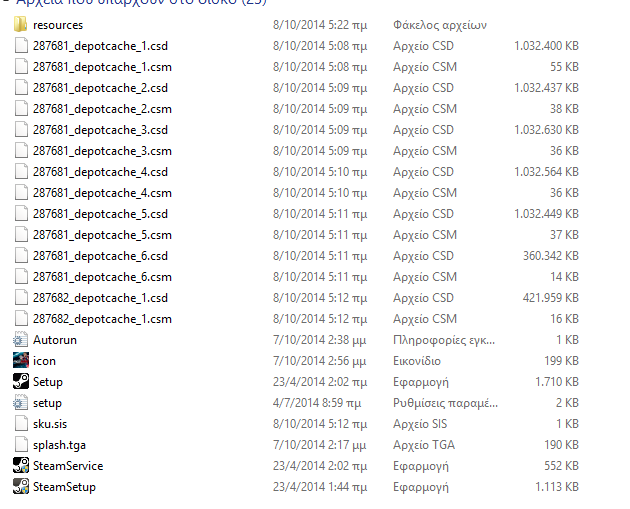Select the resources folder name
Viewport: 630px width, 509px height.
(x=58, y=25)
